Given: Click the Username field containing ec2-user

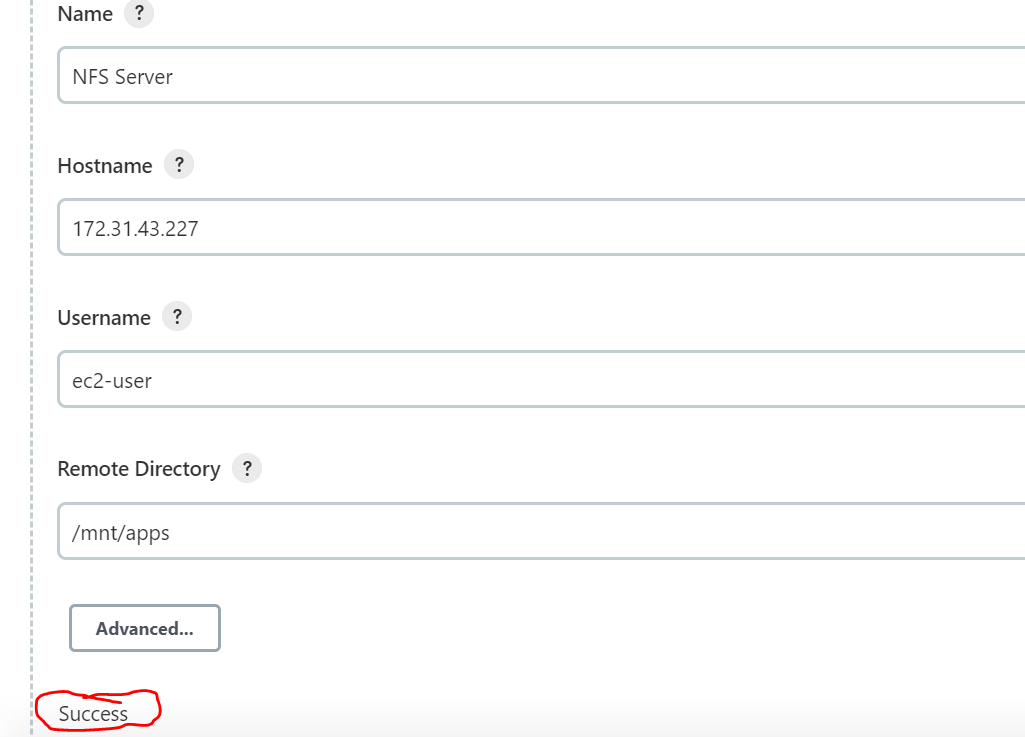Looking at the screenshot, I should click(x=400, y=380).
